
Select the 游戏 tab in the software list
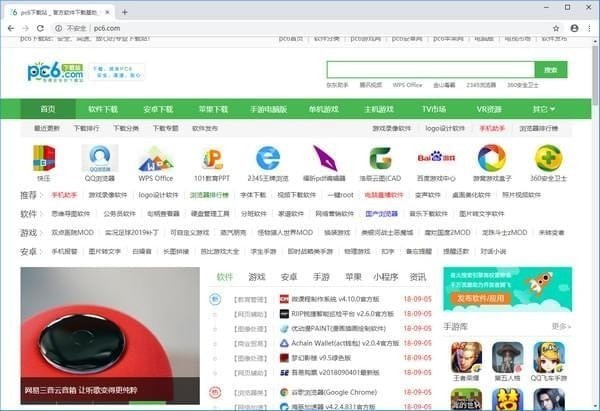[x=257, y=276]
